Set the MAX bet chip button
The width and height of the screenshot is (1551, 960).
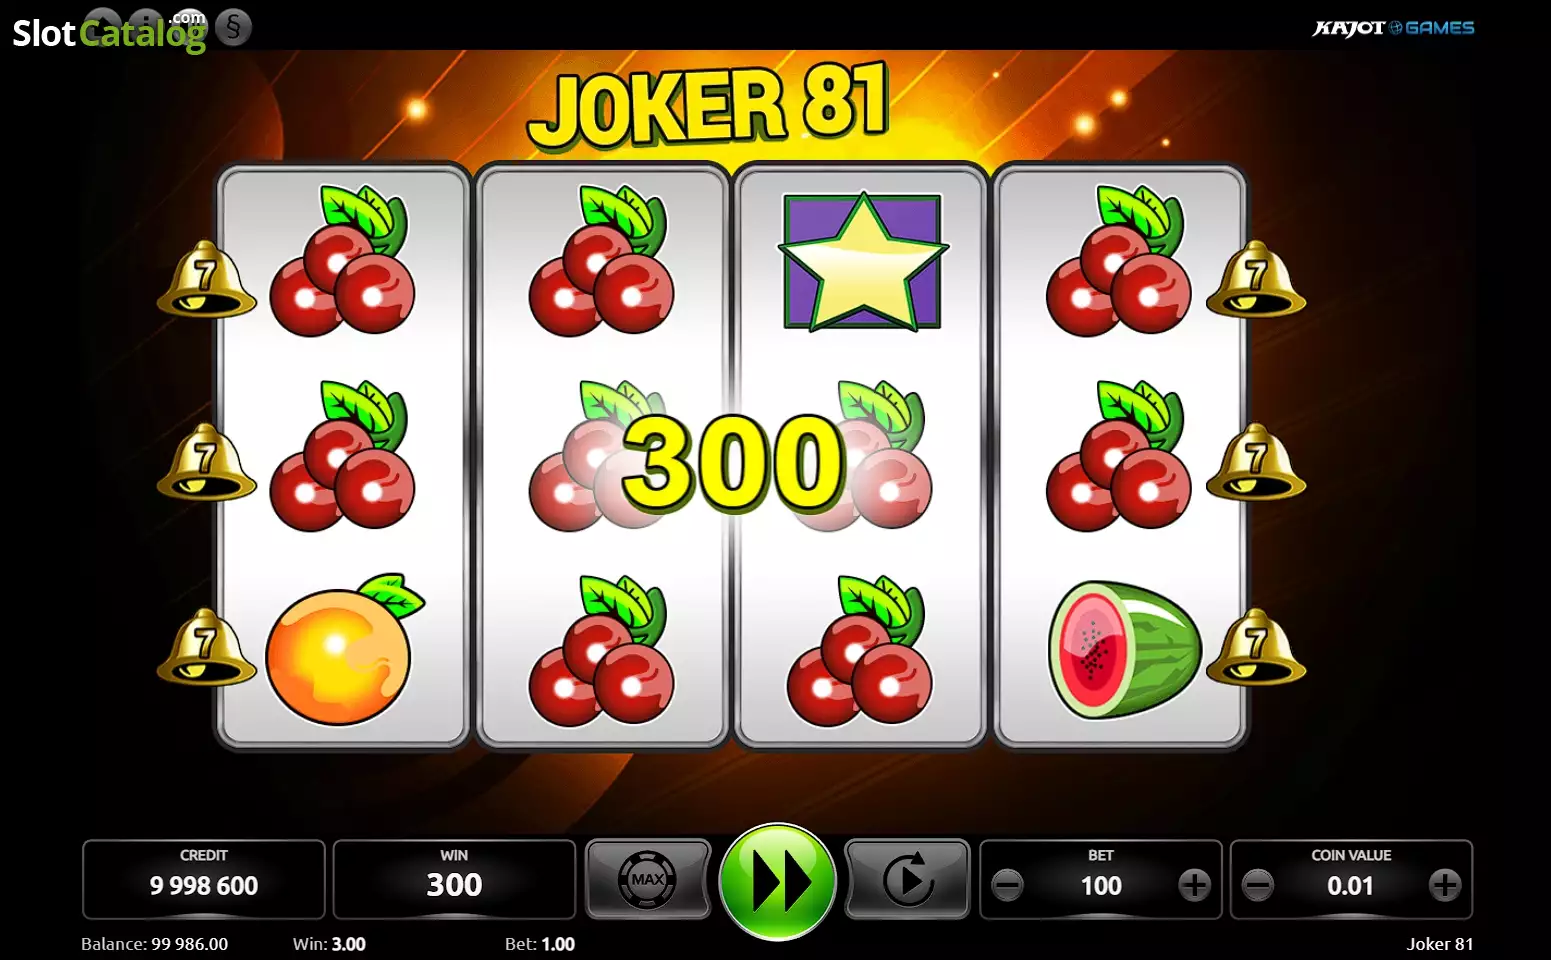648,879
